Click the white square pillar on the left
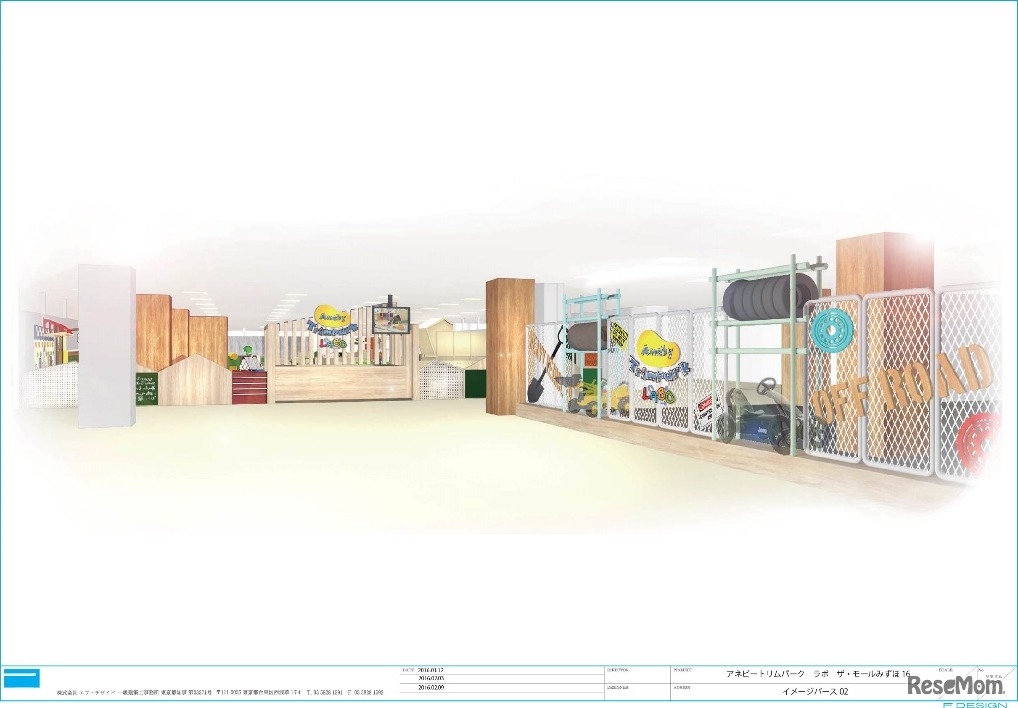The image size is (1018, 708). tap(106, 346)
